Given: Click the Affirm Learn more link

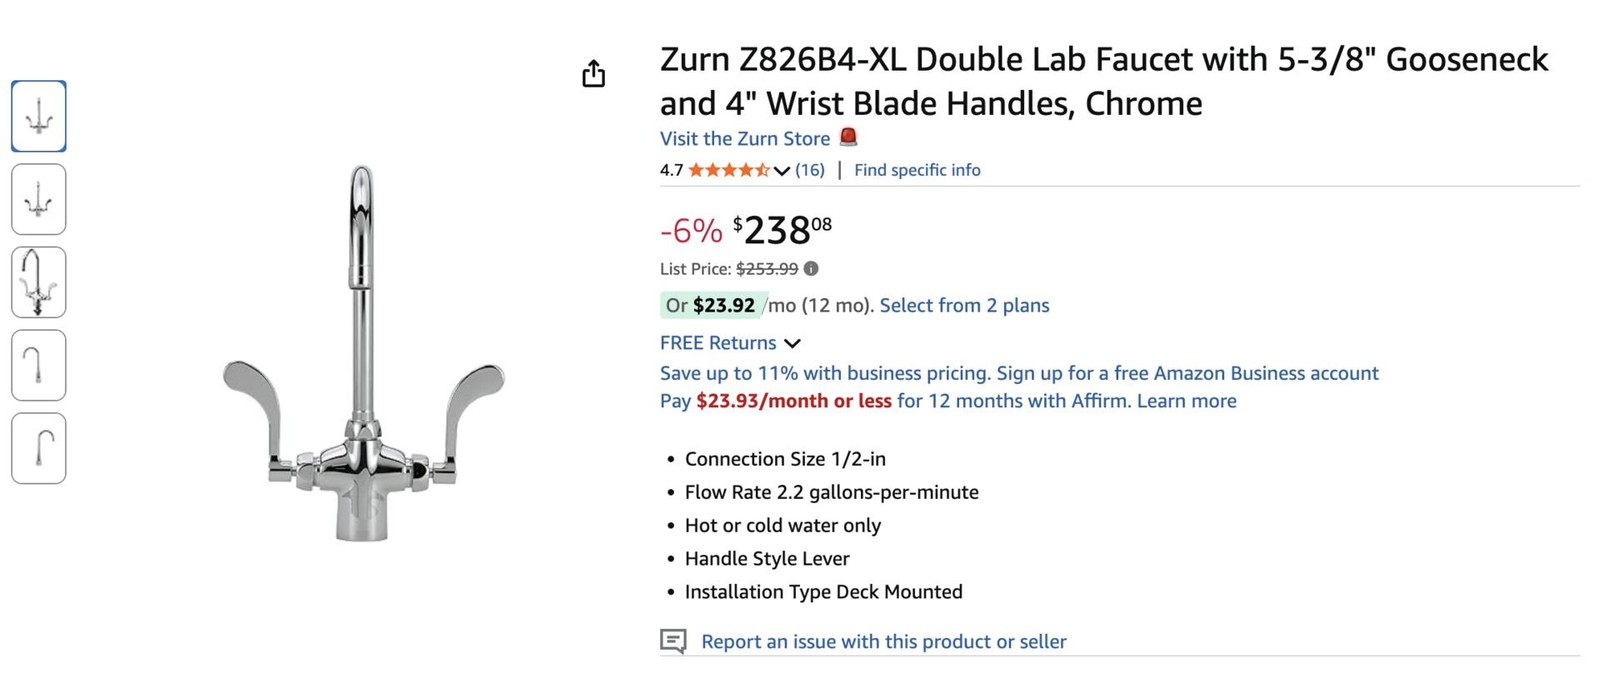Looking at the screenshot, I should (x=1186, y=401).
